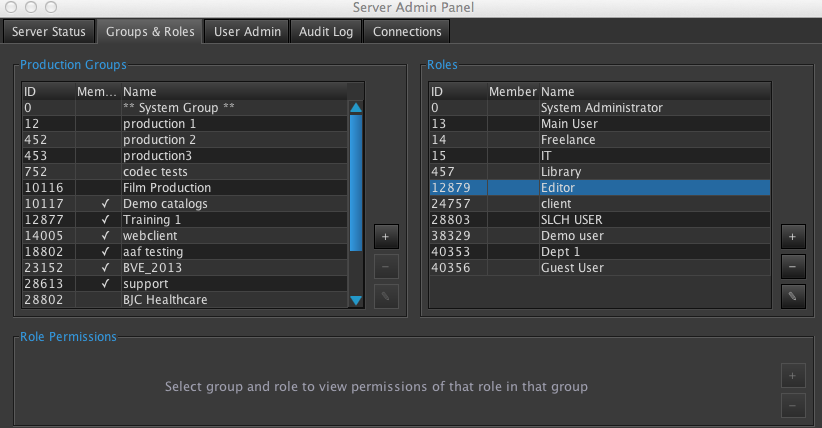Select the Film Production group row
This screenshot has height=428, width=822.
[166, 188]
